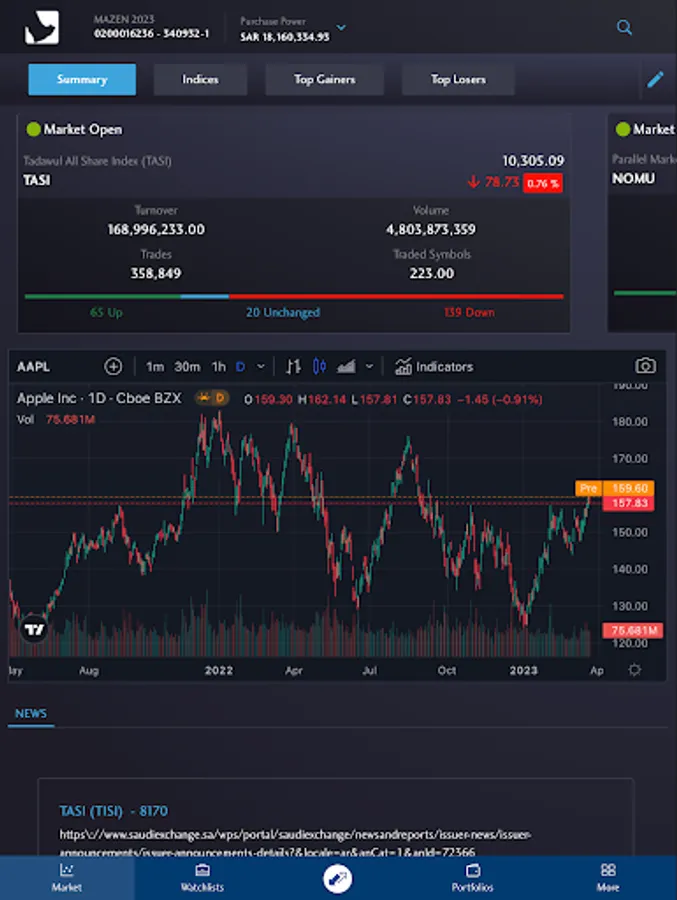
Task: Select the NEWS tab
Action: pyautogui.click(x=31, y=713)
